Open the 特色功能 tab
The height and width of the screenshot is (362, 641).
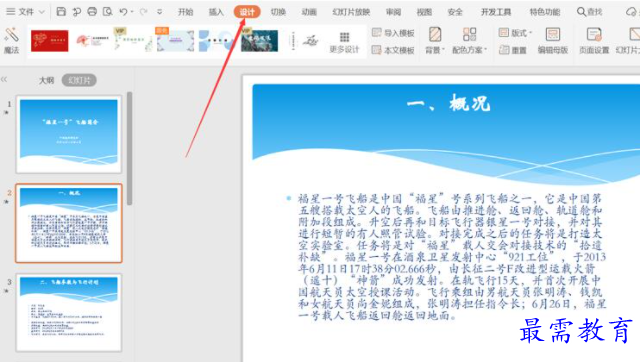pos(545,12)
